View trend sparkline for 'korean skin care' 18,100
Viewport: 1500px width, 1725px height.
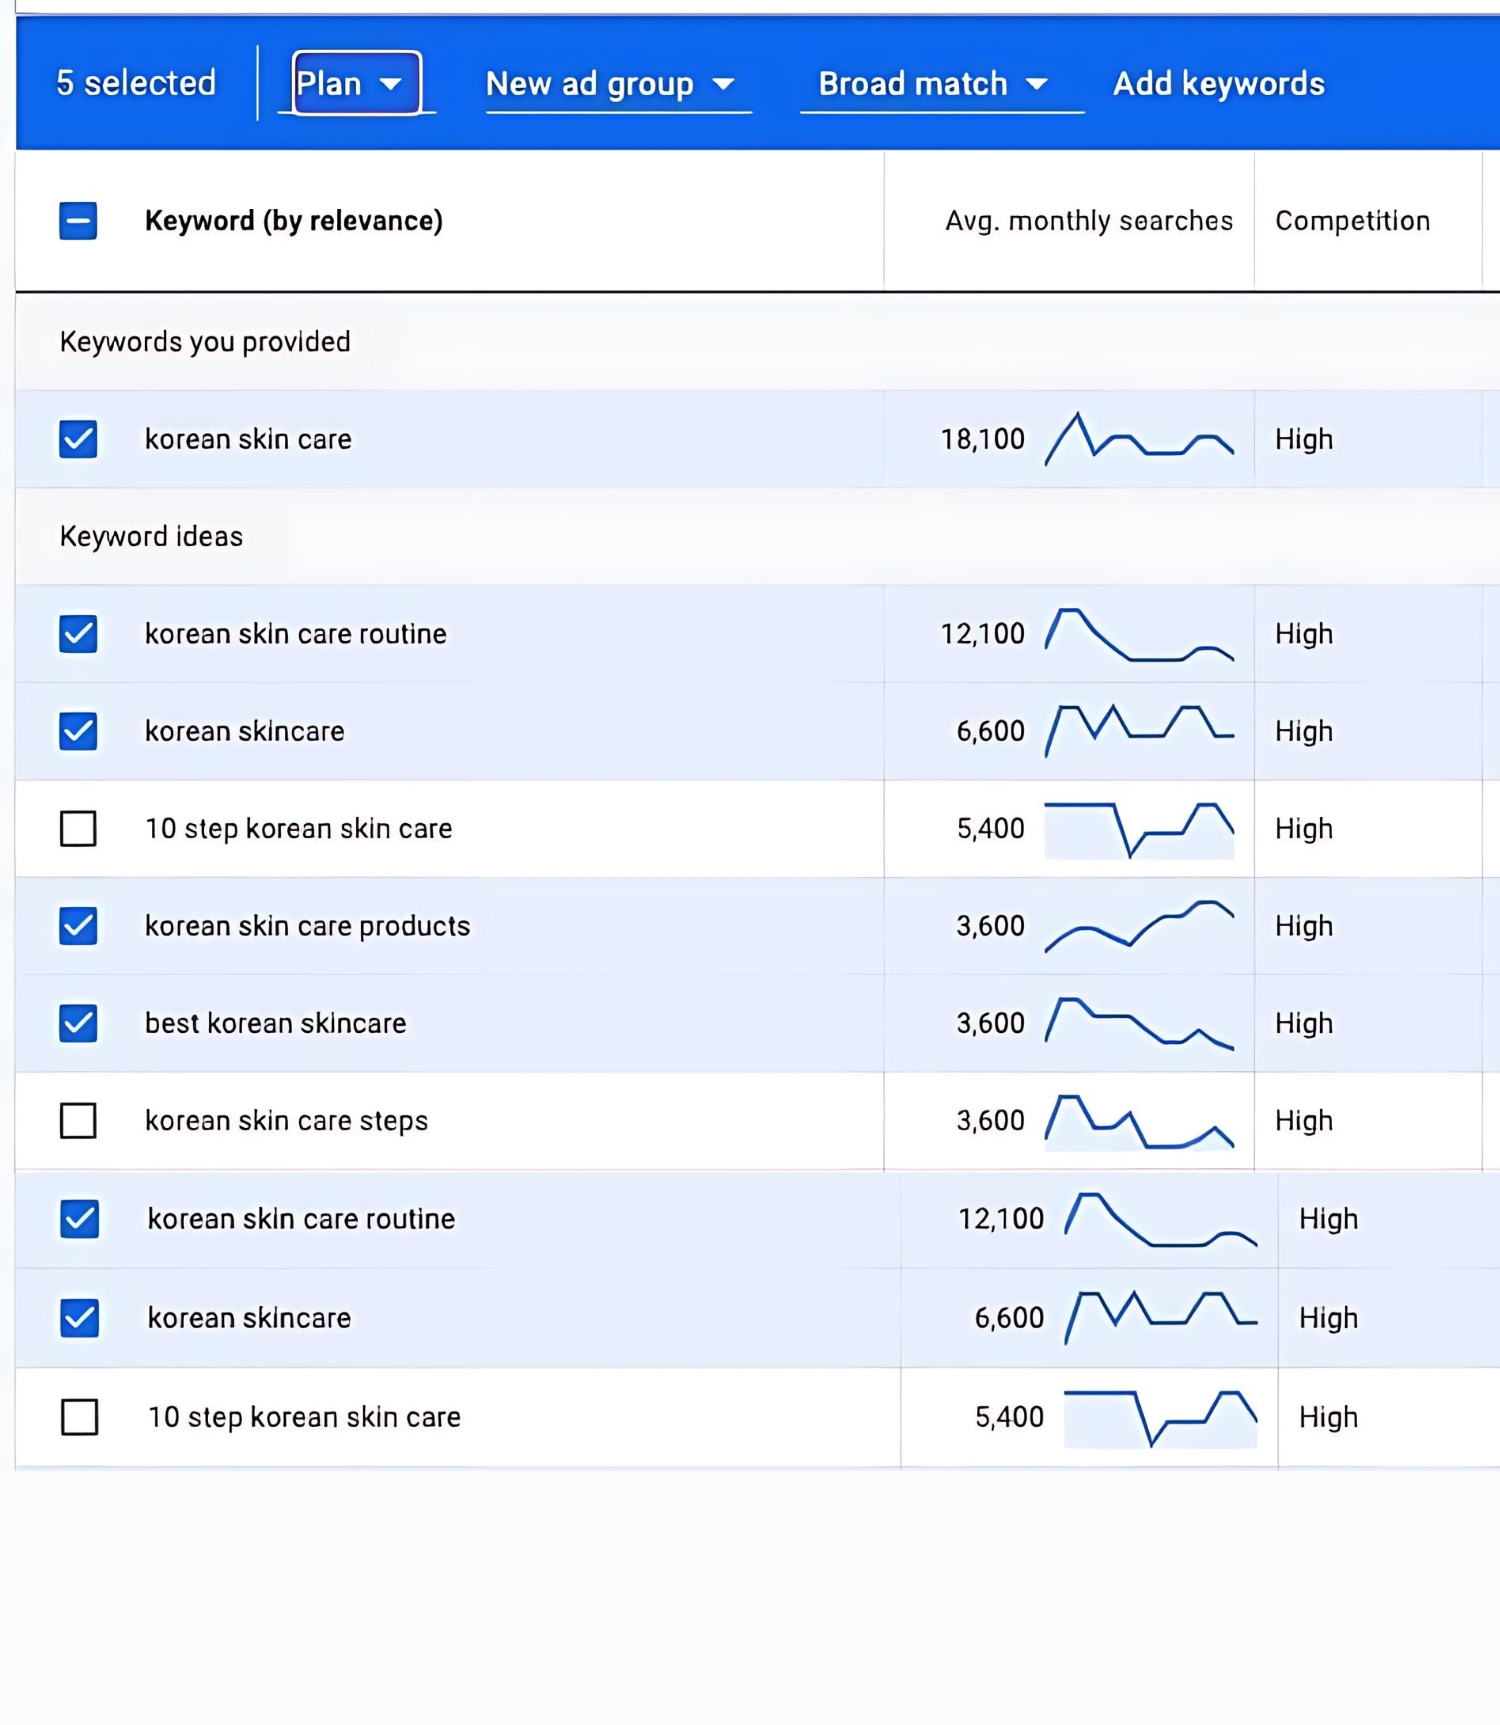[x=1139, y=439]
